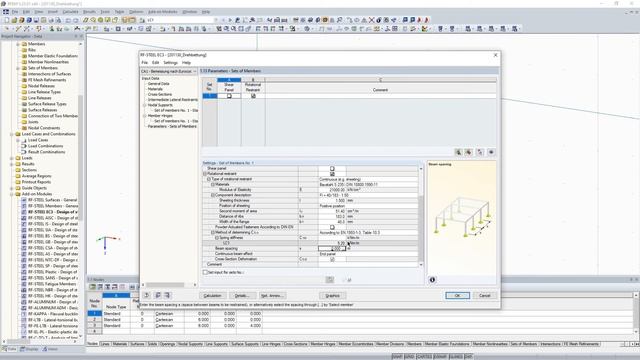Screen dimensions: 640x360
Task: Click the Settings table vertical scrollbar
Action: (x=421, y=216)
